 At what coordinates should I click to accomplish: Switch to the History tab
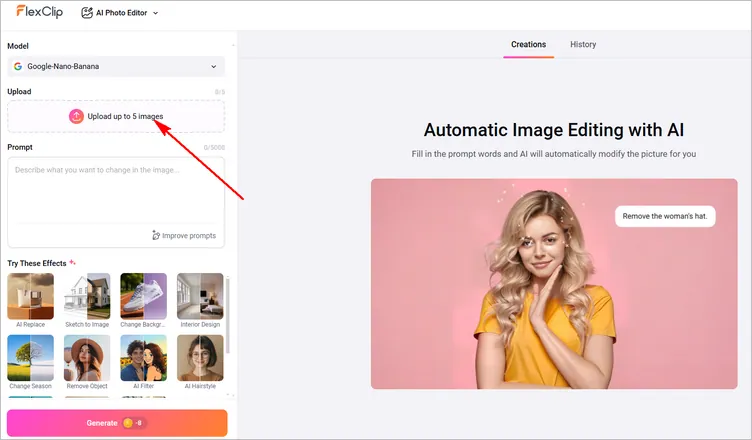583,45
